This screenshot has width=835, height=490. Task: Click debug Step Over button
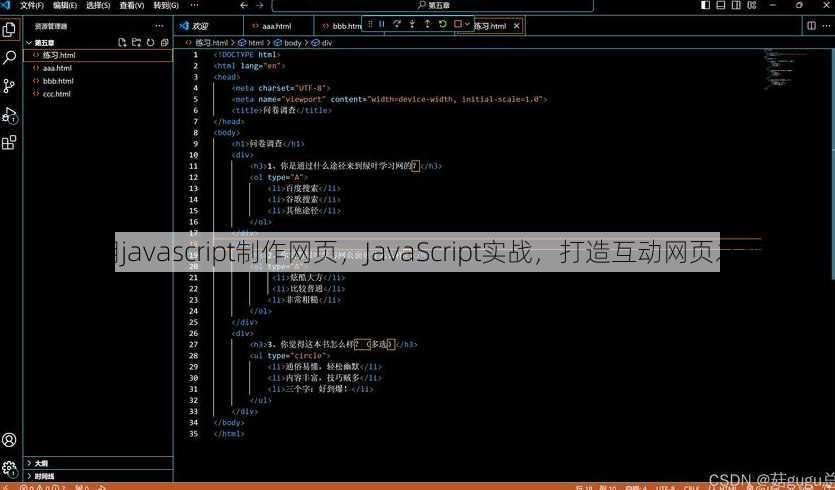[397, 24]
